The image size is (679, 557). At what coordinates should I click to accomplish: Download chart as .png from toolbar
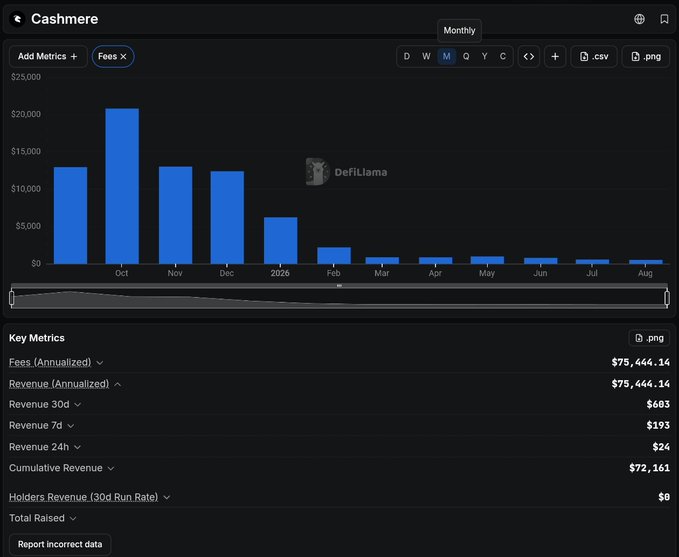pyautogui.click(x=646, y=56)
